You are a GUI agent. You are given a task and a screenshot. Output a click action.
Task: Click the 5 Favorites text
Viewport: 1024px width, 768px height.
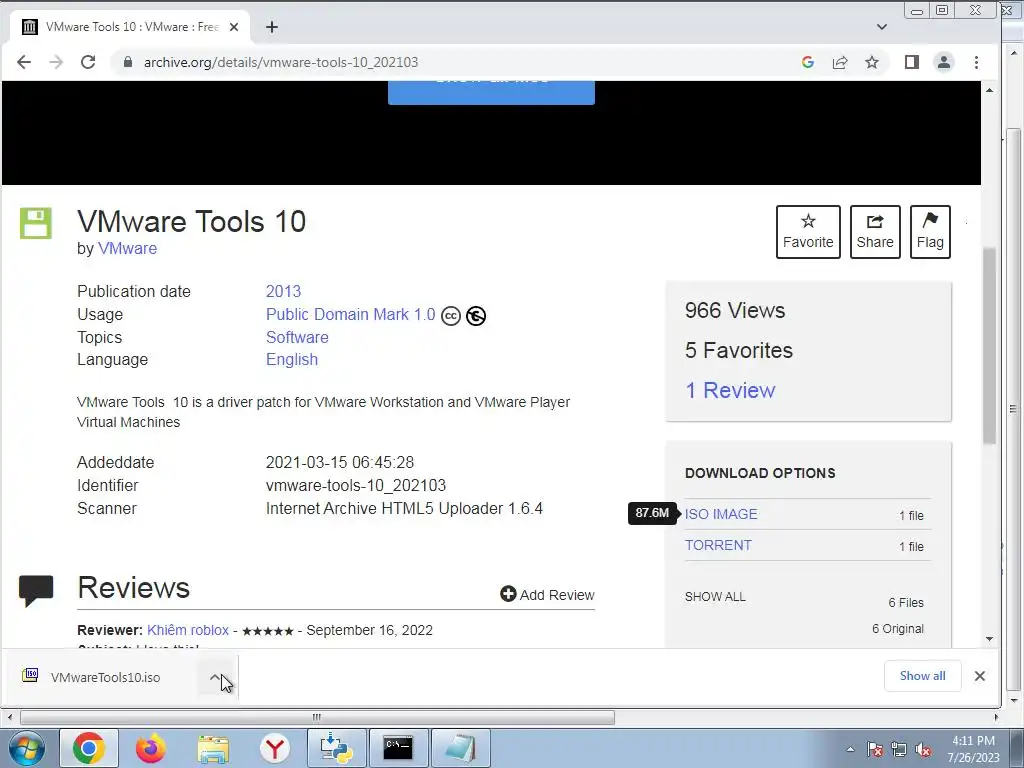739,350
